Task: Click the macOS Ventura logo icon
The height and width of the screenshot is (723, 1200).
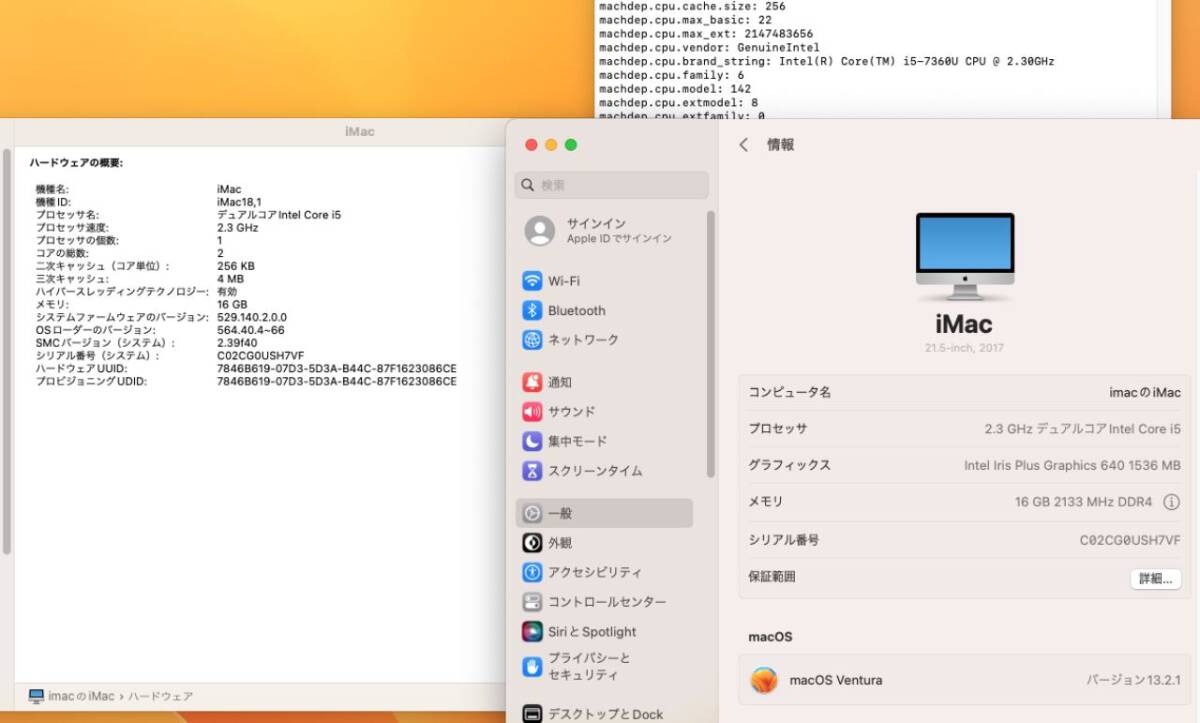Action: 764,680
